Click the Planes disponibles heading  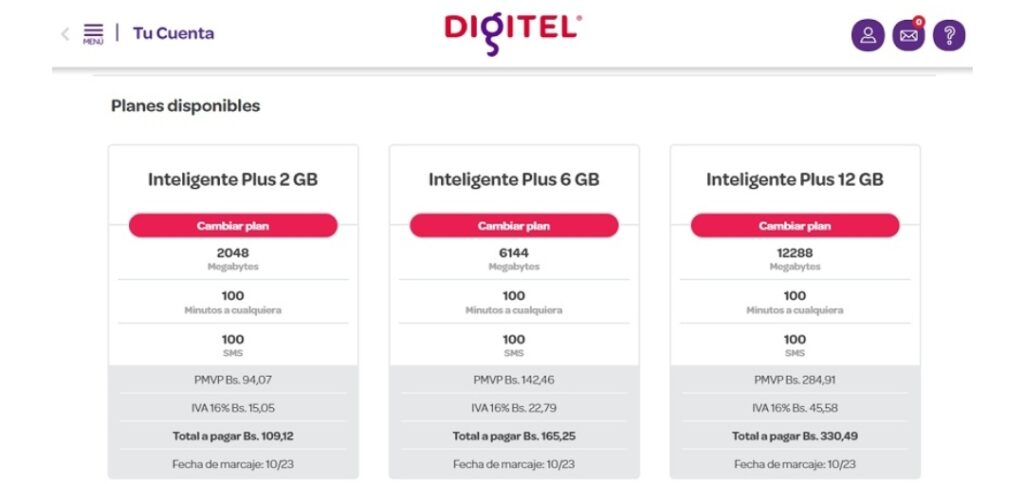click(x=185, y=106)
